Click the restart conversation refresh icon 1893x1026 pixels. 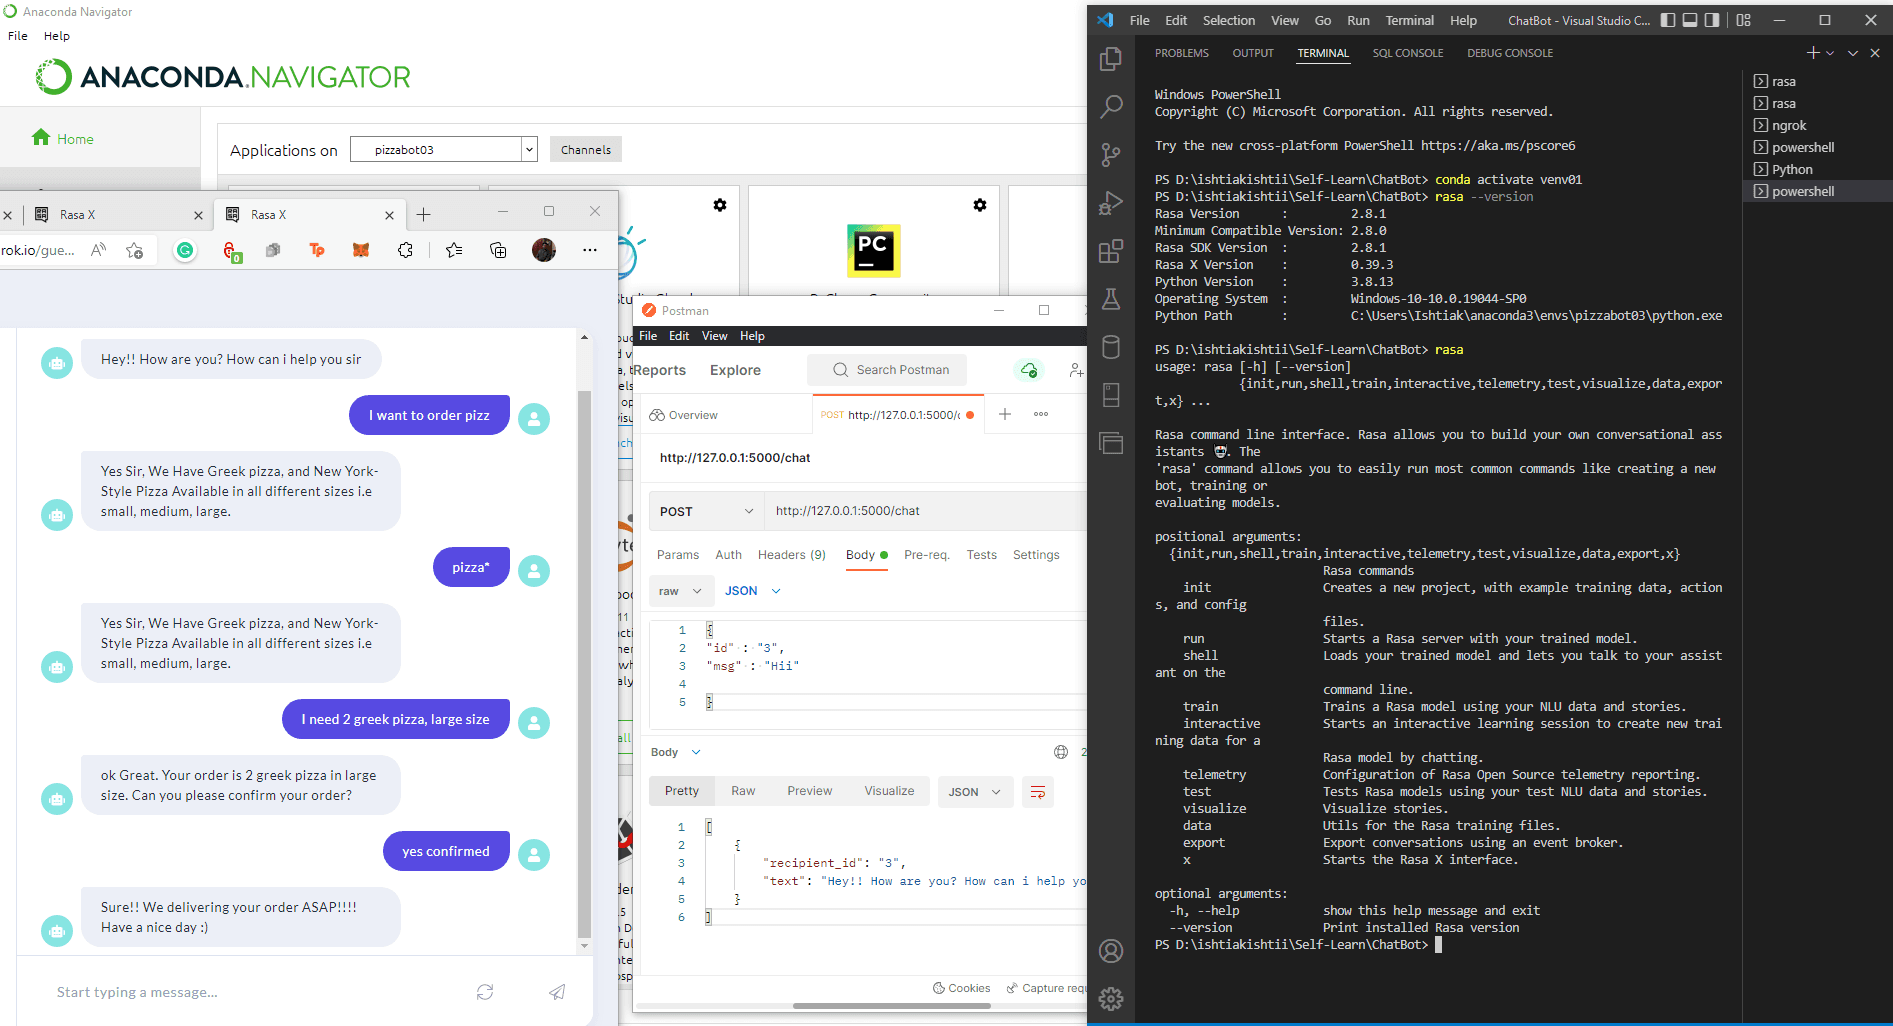pos(485,992)
